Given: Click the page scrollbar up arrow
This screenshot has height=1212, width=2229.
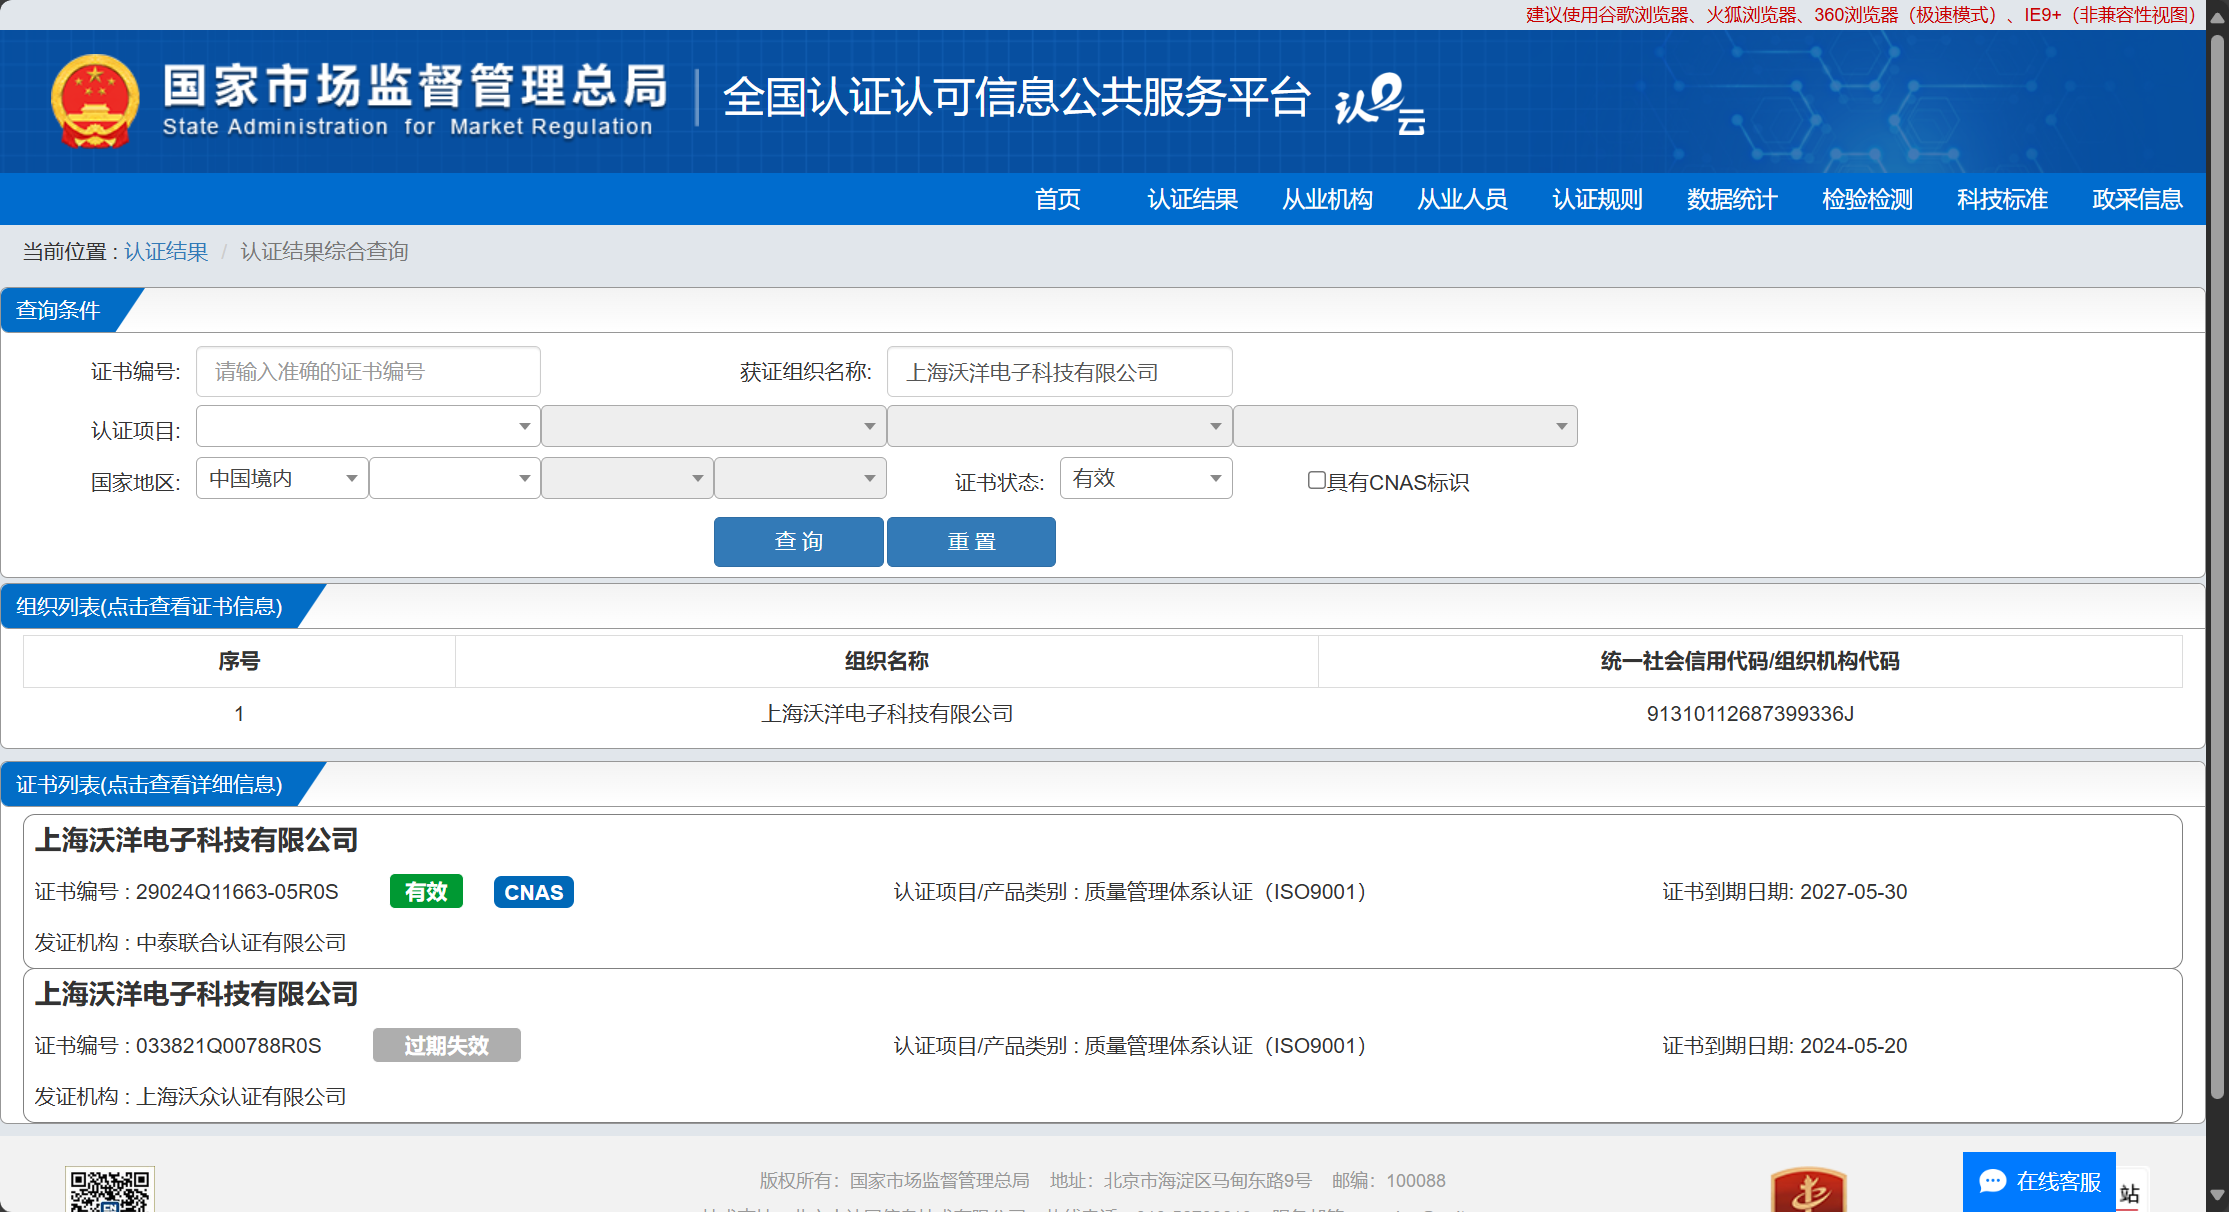Looking at the screenshot, I should click(x=2217, y=18).
